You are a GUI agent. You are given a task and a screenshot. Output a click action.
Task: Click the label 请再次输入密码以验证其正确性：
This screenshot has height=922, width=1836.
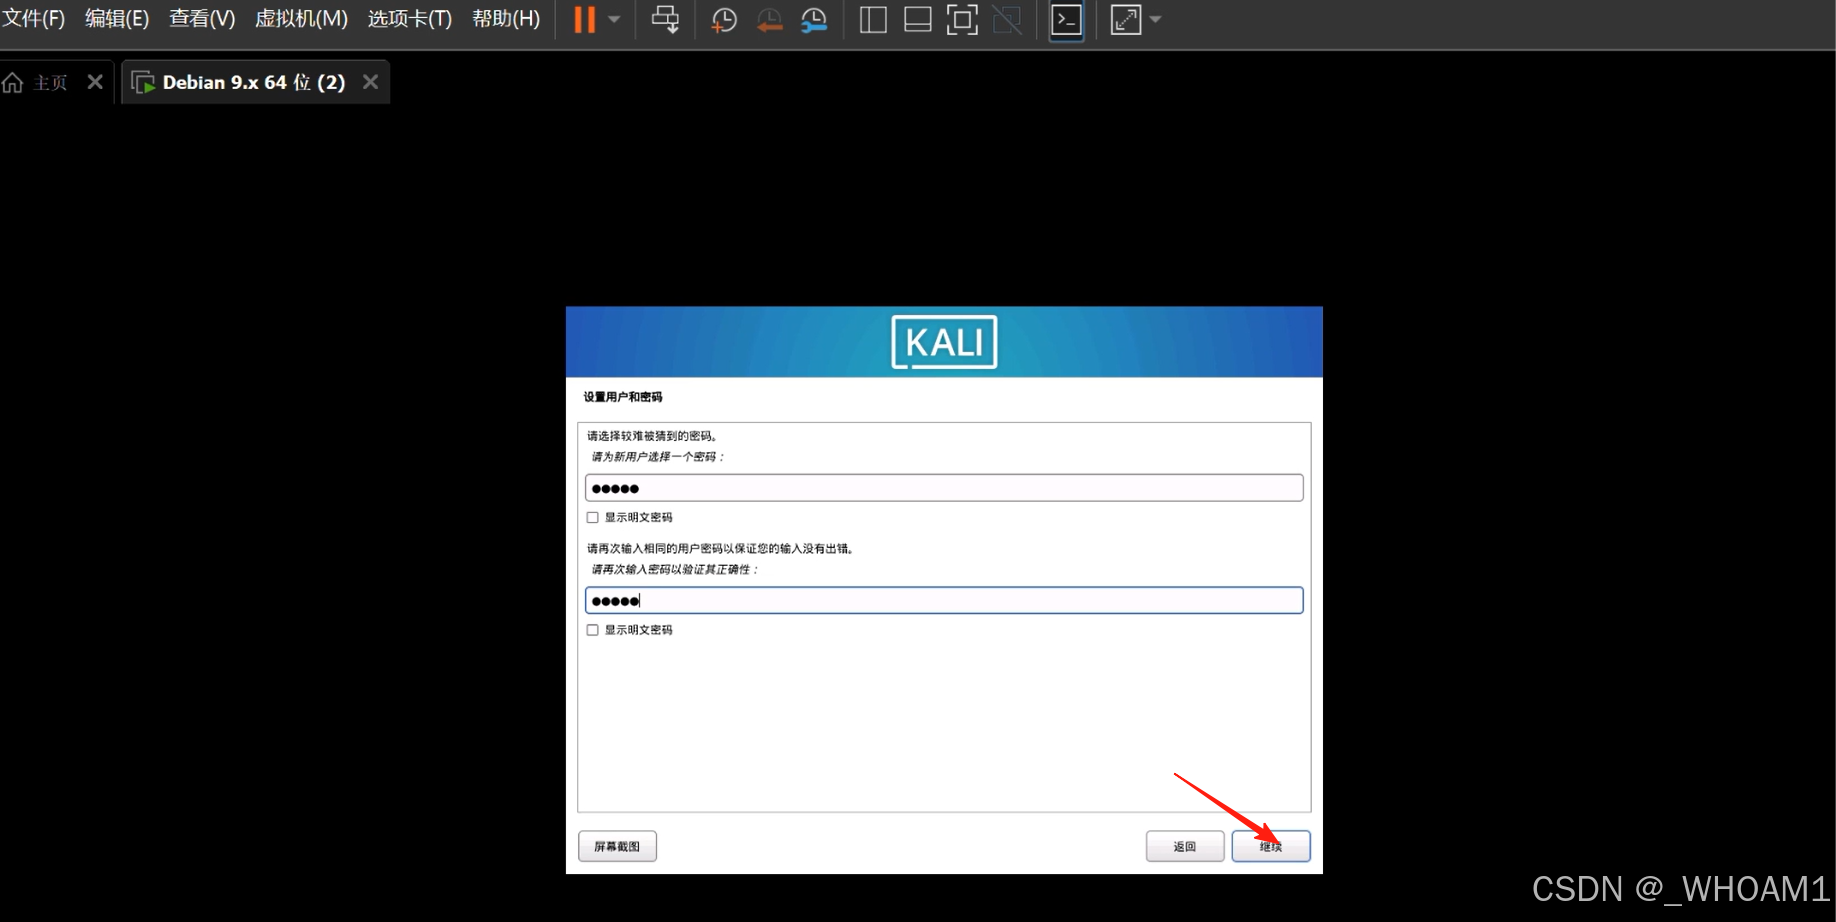coord(675,570)
